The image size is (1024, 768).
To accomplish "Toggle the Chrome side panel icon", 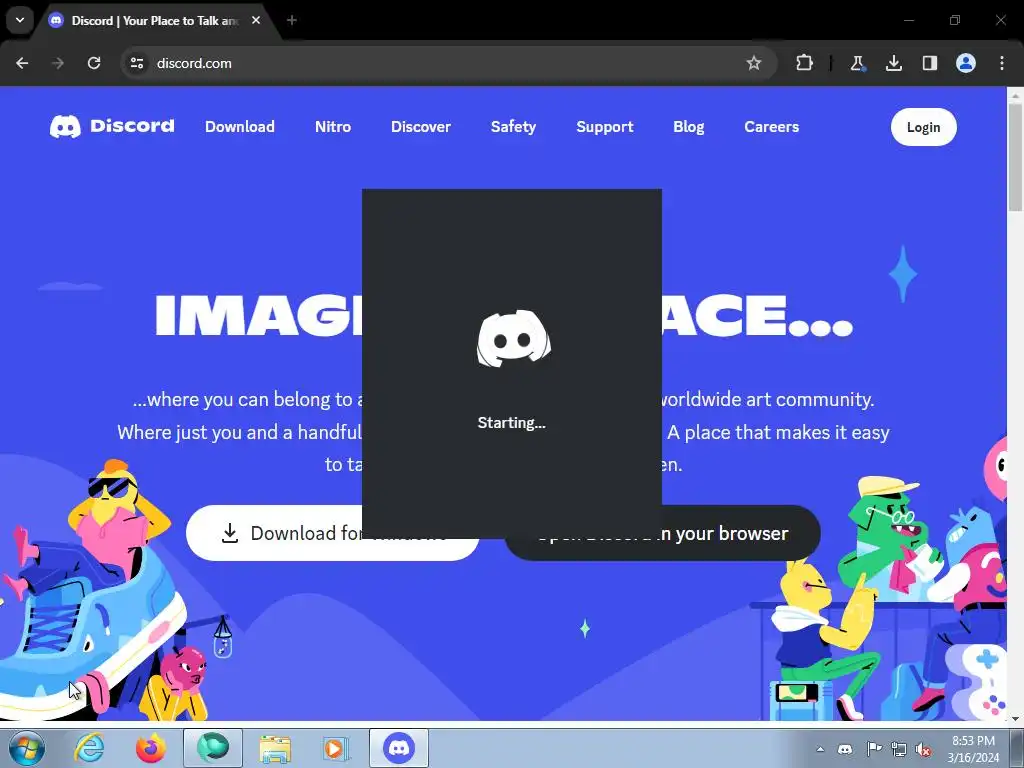I will pyautogui.click(x=930, y=63).
